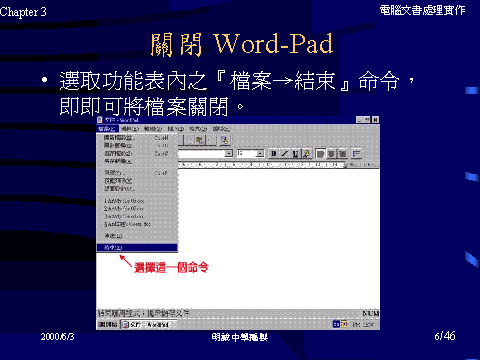The image size is (480, 360).
Task: Click the Paste clipboard toolbar icon
Action: (x=200, y=140)
